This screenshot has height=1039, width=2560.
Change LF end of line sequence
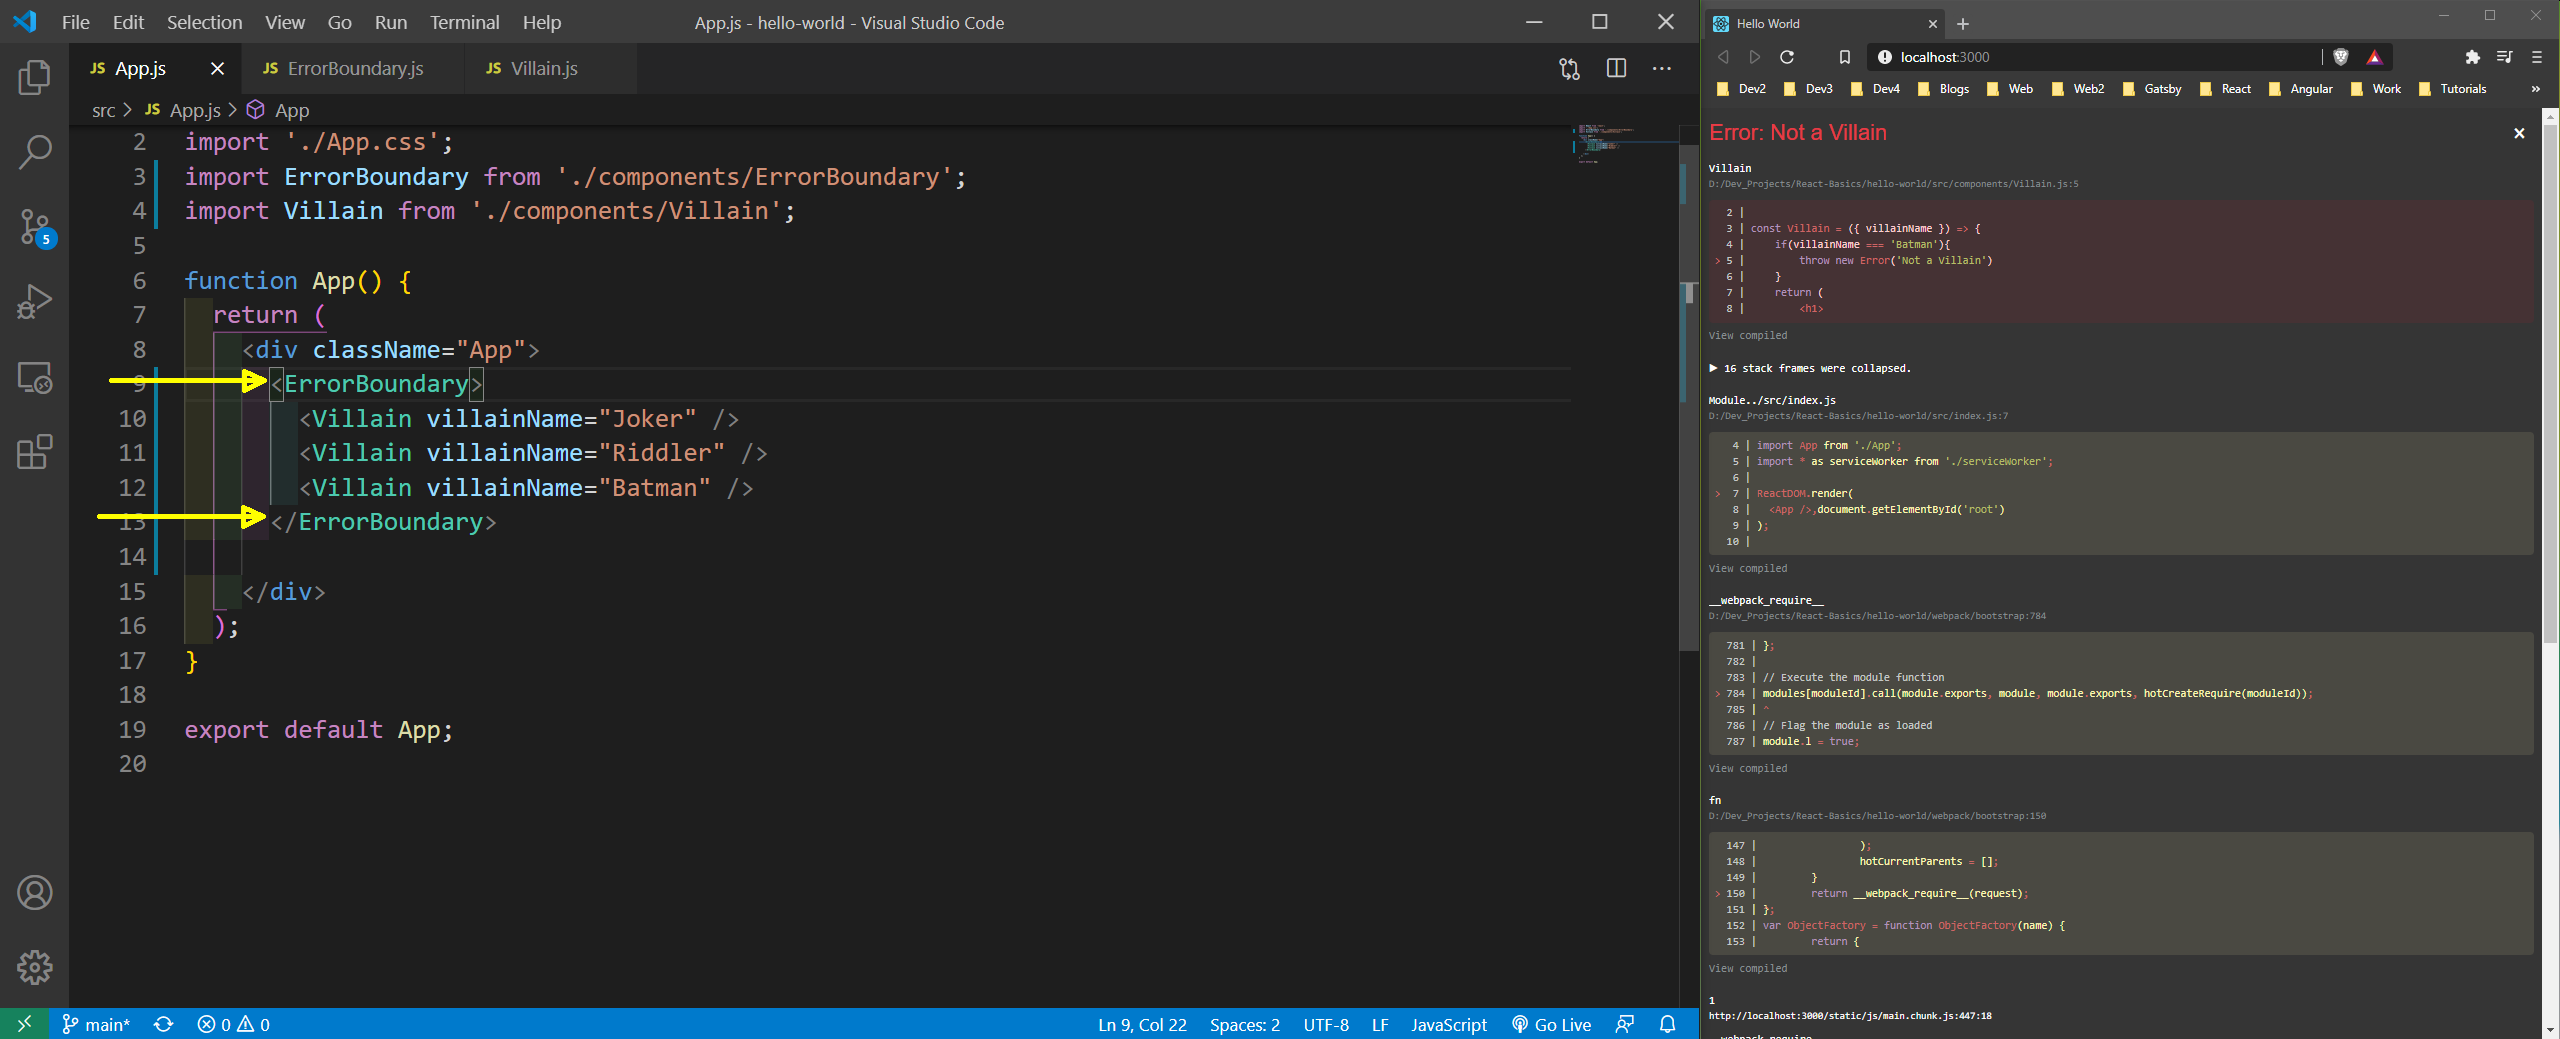1380,1024
